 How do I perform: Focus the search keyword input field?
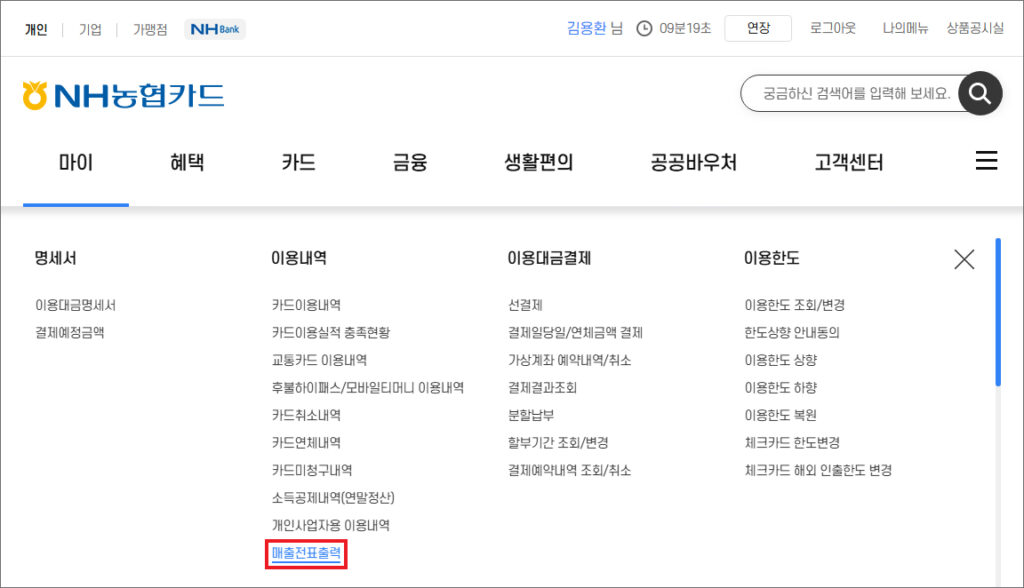tap(856, 93)
